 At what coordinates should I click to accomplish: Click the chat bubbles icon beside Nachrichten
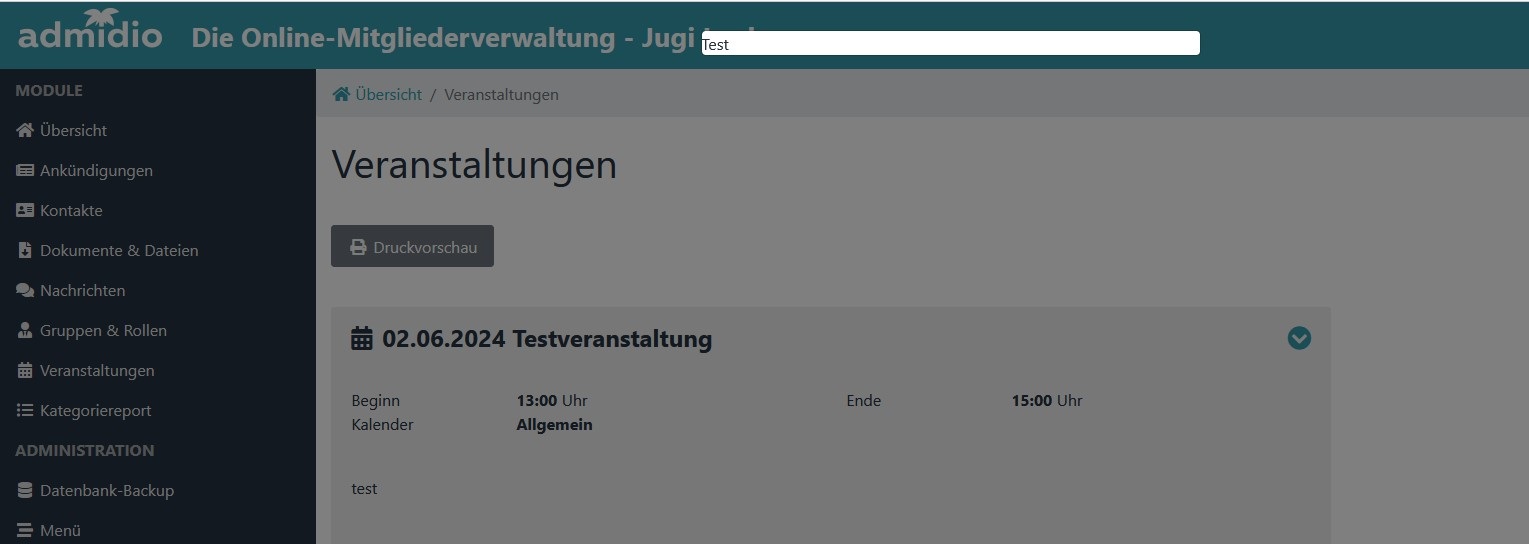(x=25, y=290)
